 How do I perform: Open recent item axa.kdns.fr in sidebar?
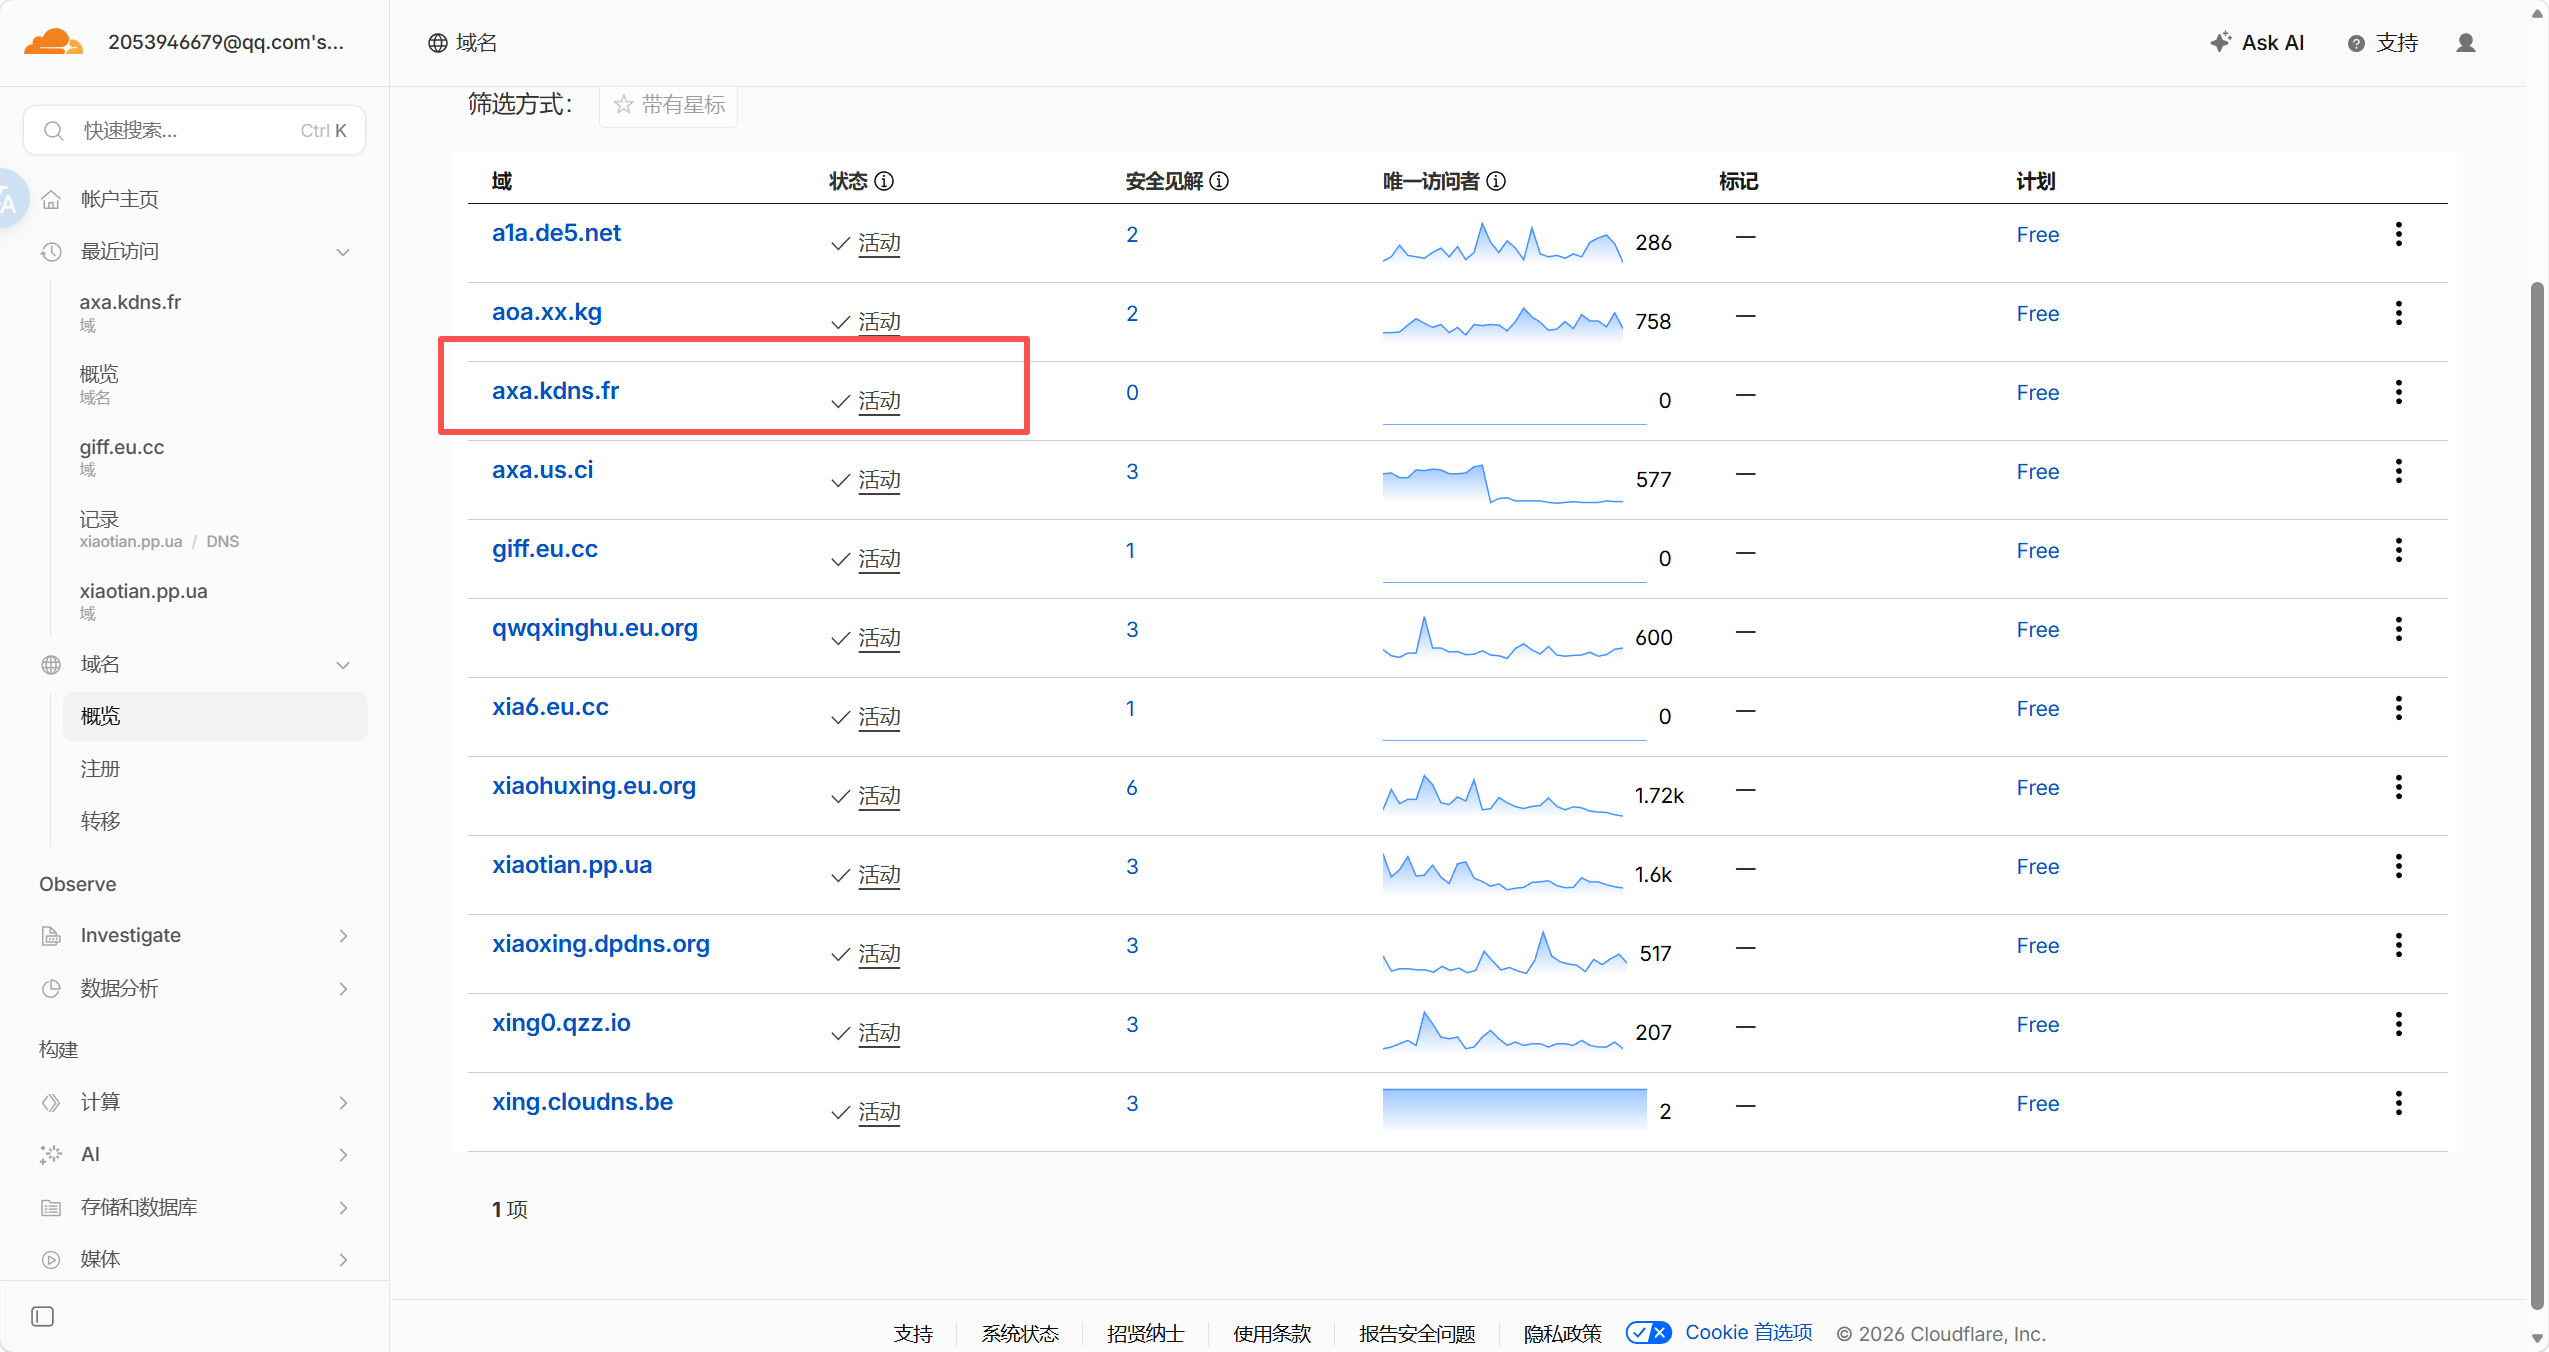pos(130,311)
